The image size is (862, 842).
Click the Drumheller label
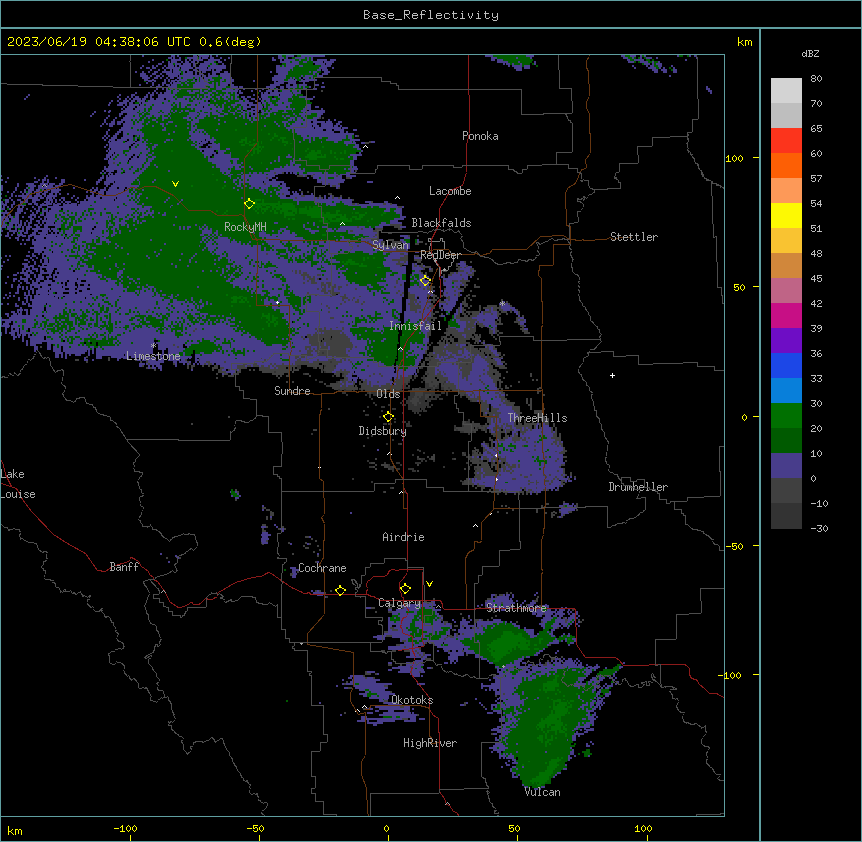tap(638, 487)
